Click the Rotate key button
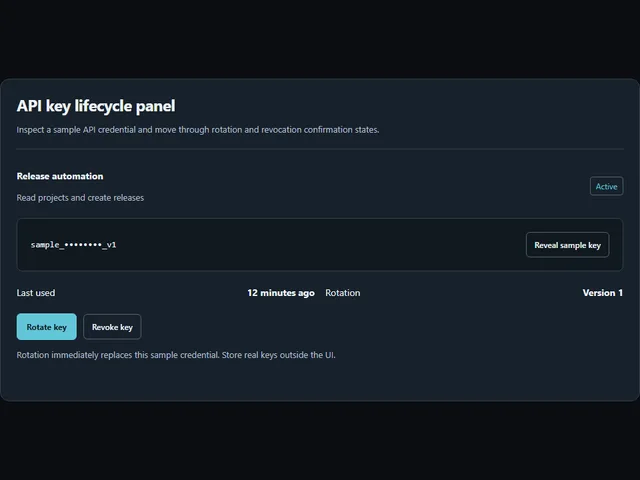Viewport: 640px width, 480px height. tap(47, 327)
